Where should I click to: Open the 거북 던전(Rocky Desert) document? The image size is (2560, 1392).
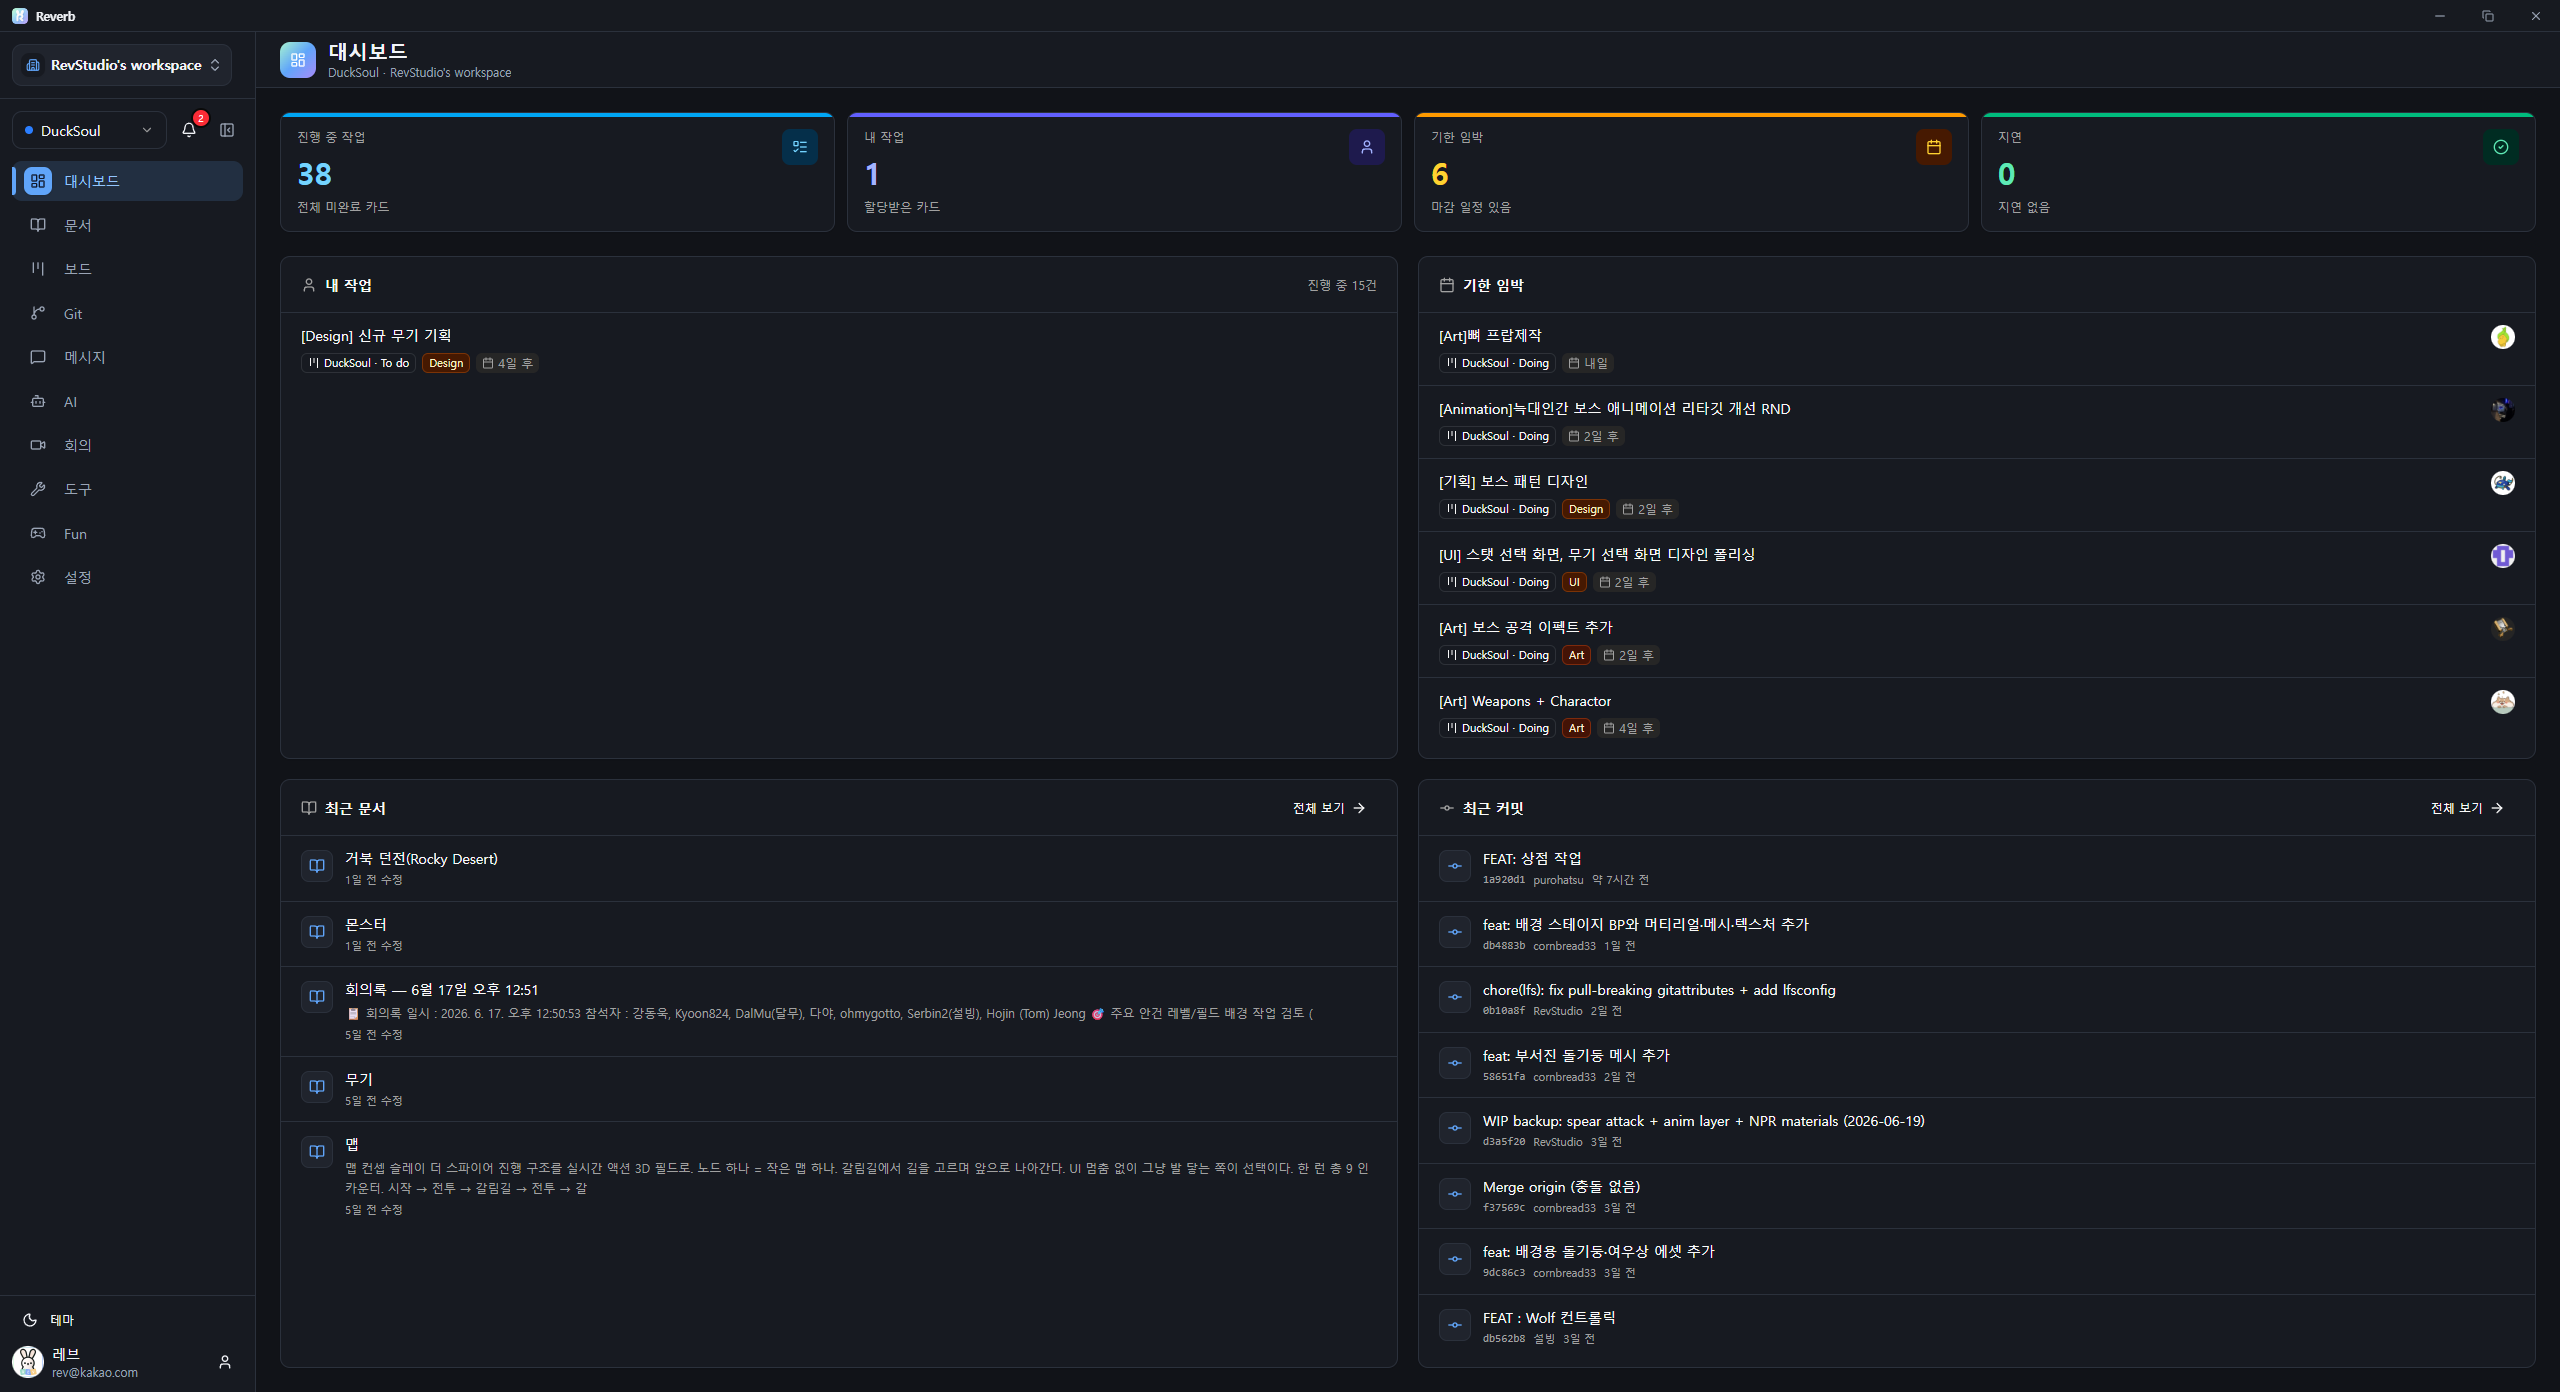click(839, 868)
